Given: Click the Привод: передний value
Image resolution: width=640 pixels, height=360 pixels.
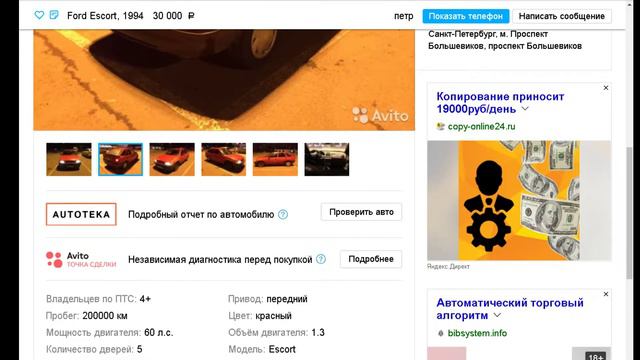Looking at the screenshot, I should 287,299.
